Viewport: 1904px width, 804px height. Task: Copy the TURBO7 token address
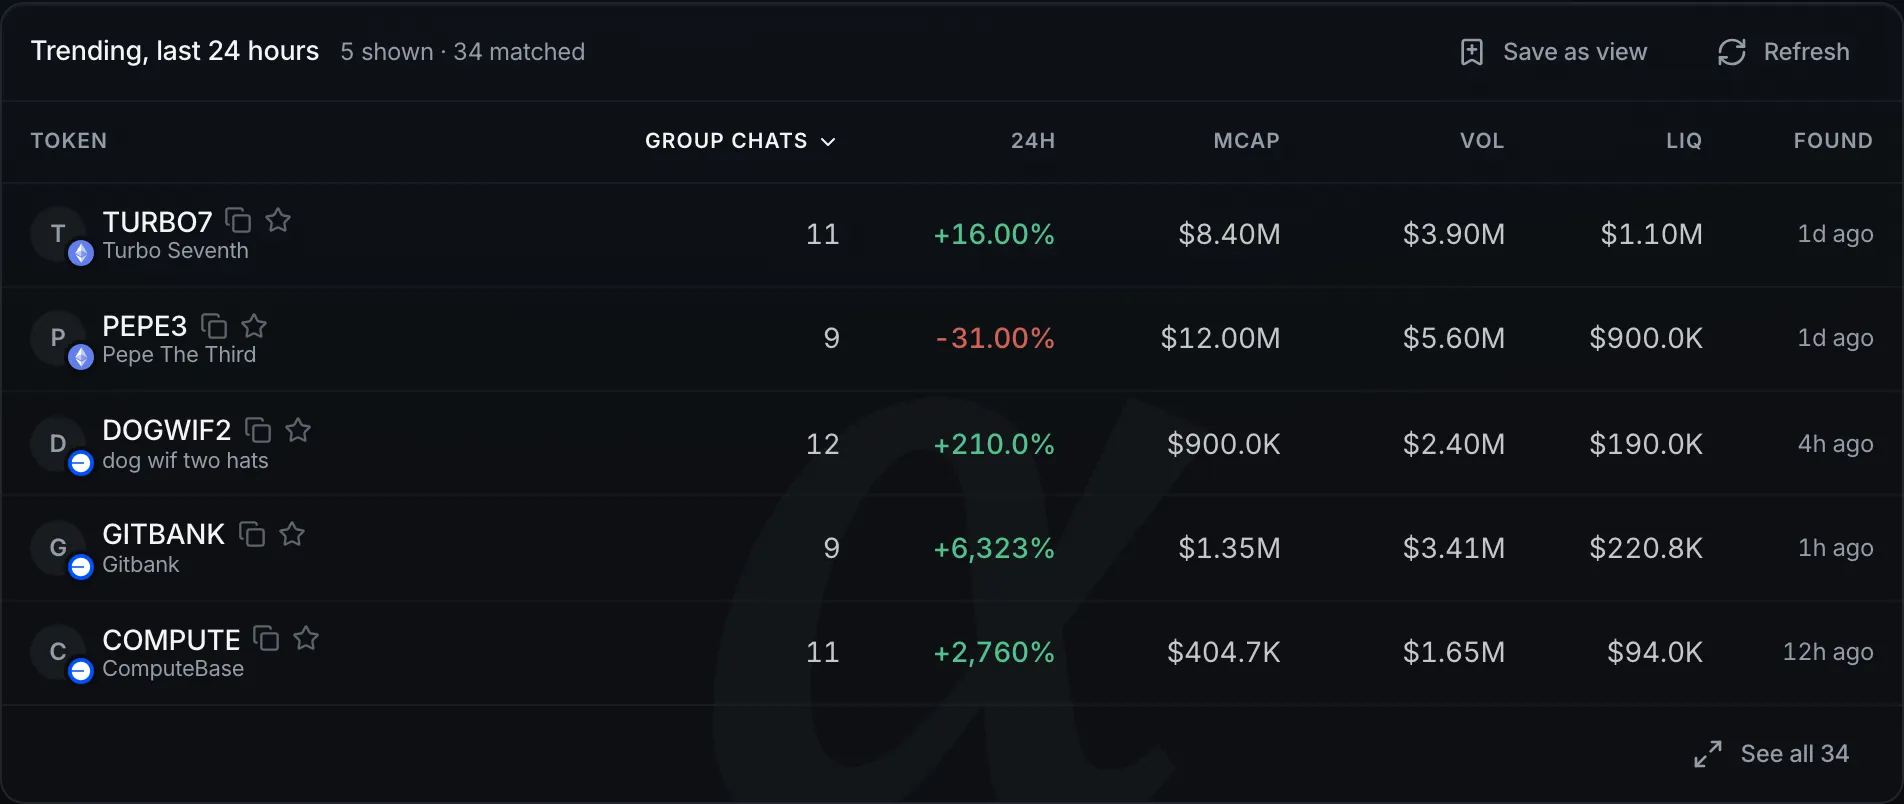click(x=238, y=220)
